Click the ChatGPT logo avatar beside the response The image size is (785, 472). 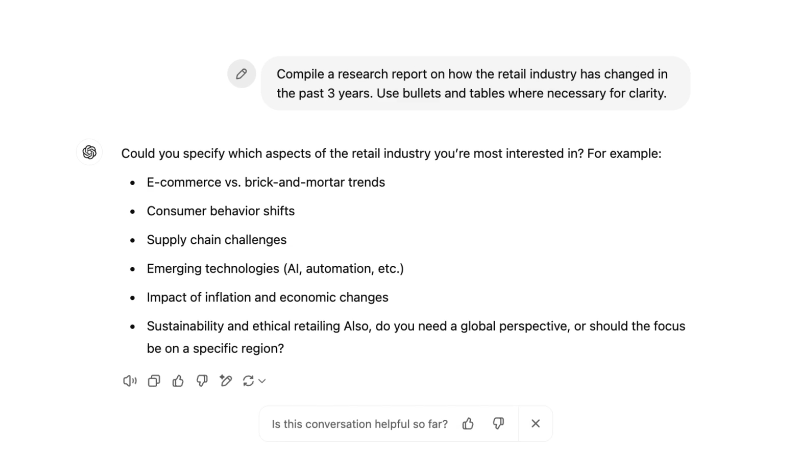point(90,152)
